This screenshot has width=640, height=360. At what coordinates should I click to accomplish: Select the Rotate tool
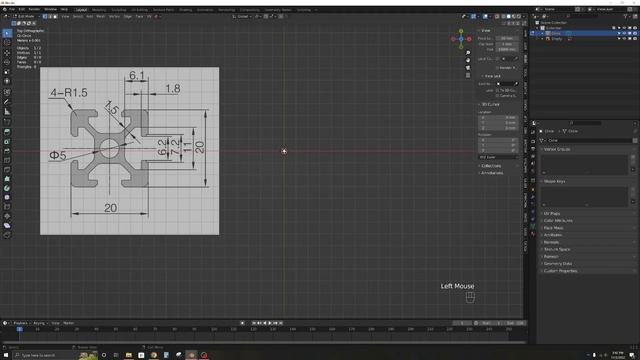click(7, 62)
